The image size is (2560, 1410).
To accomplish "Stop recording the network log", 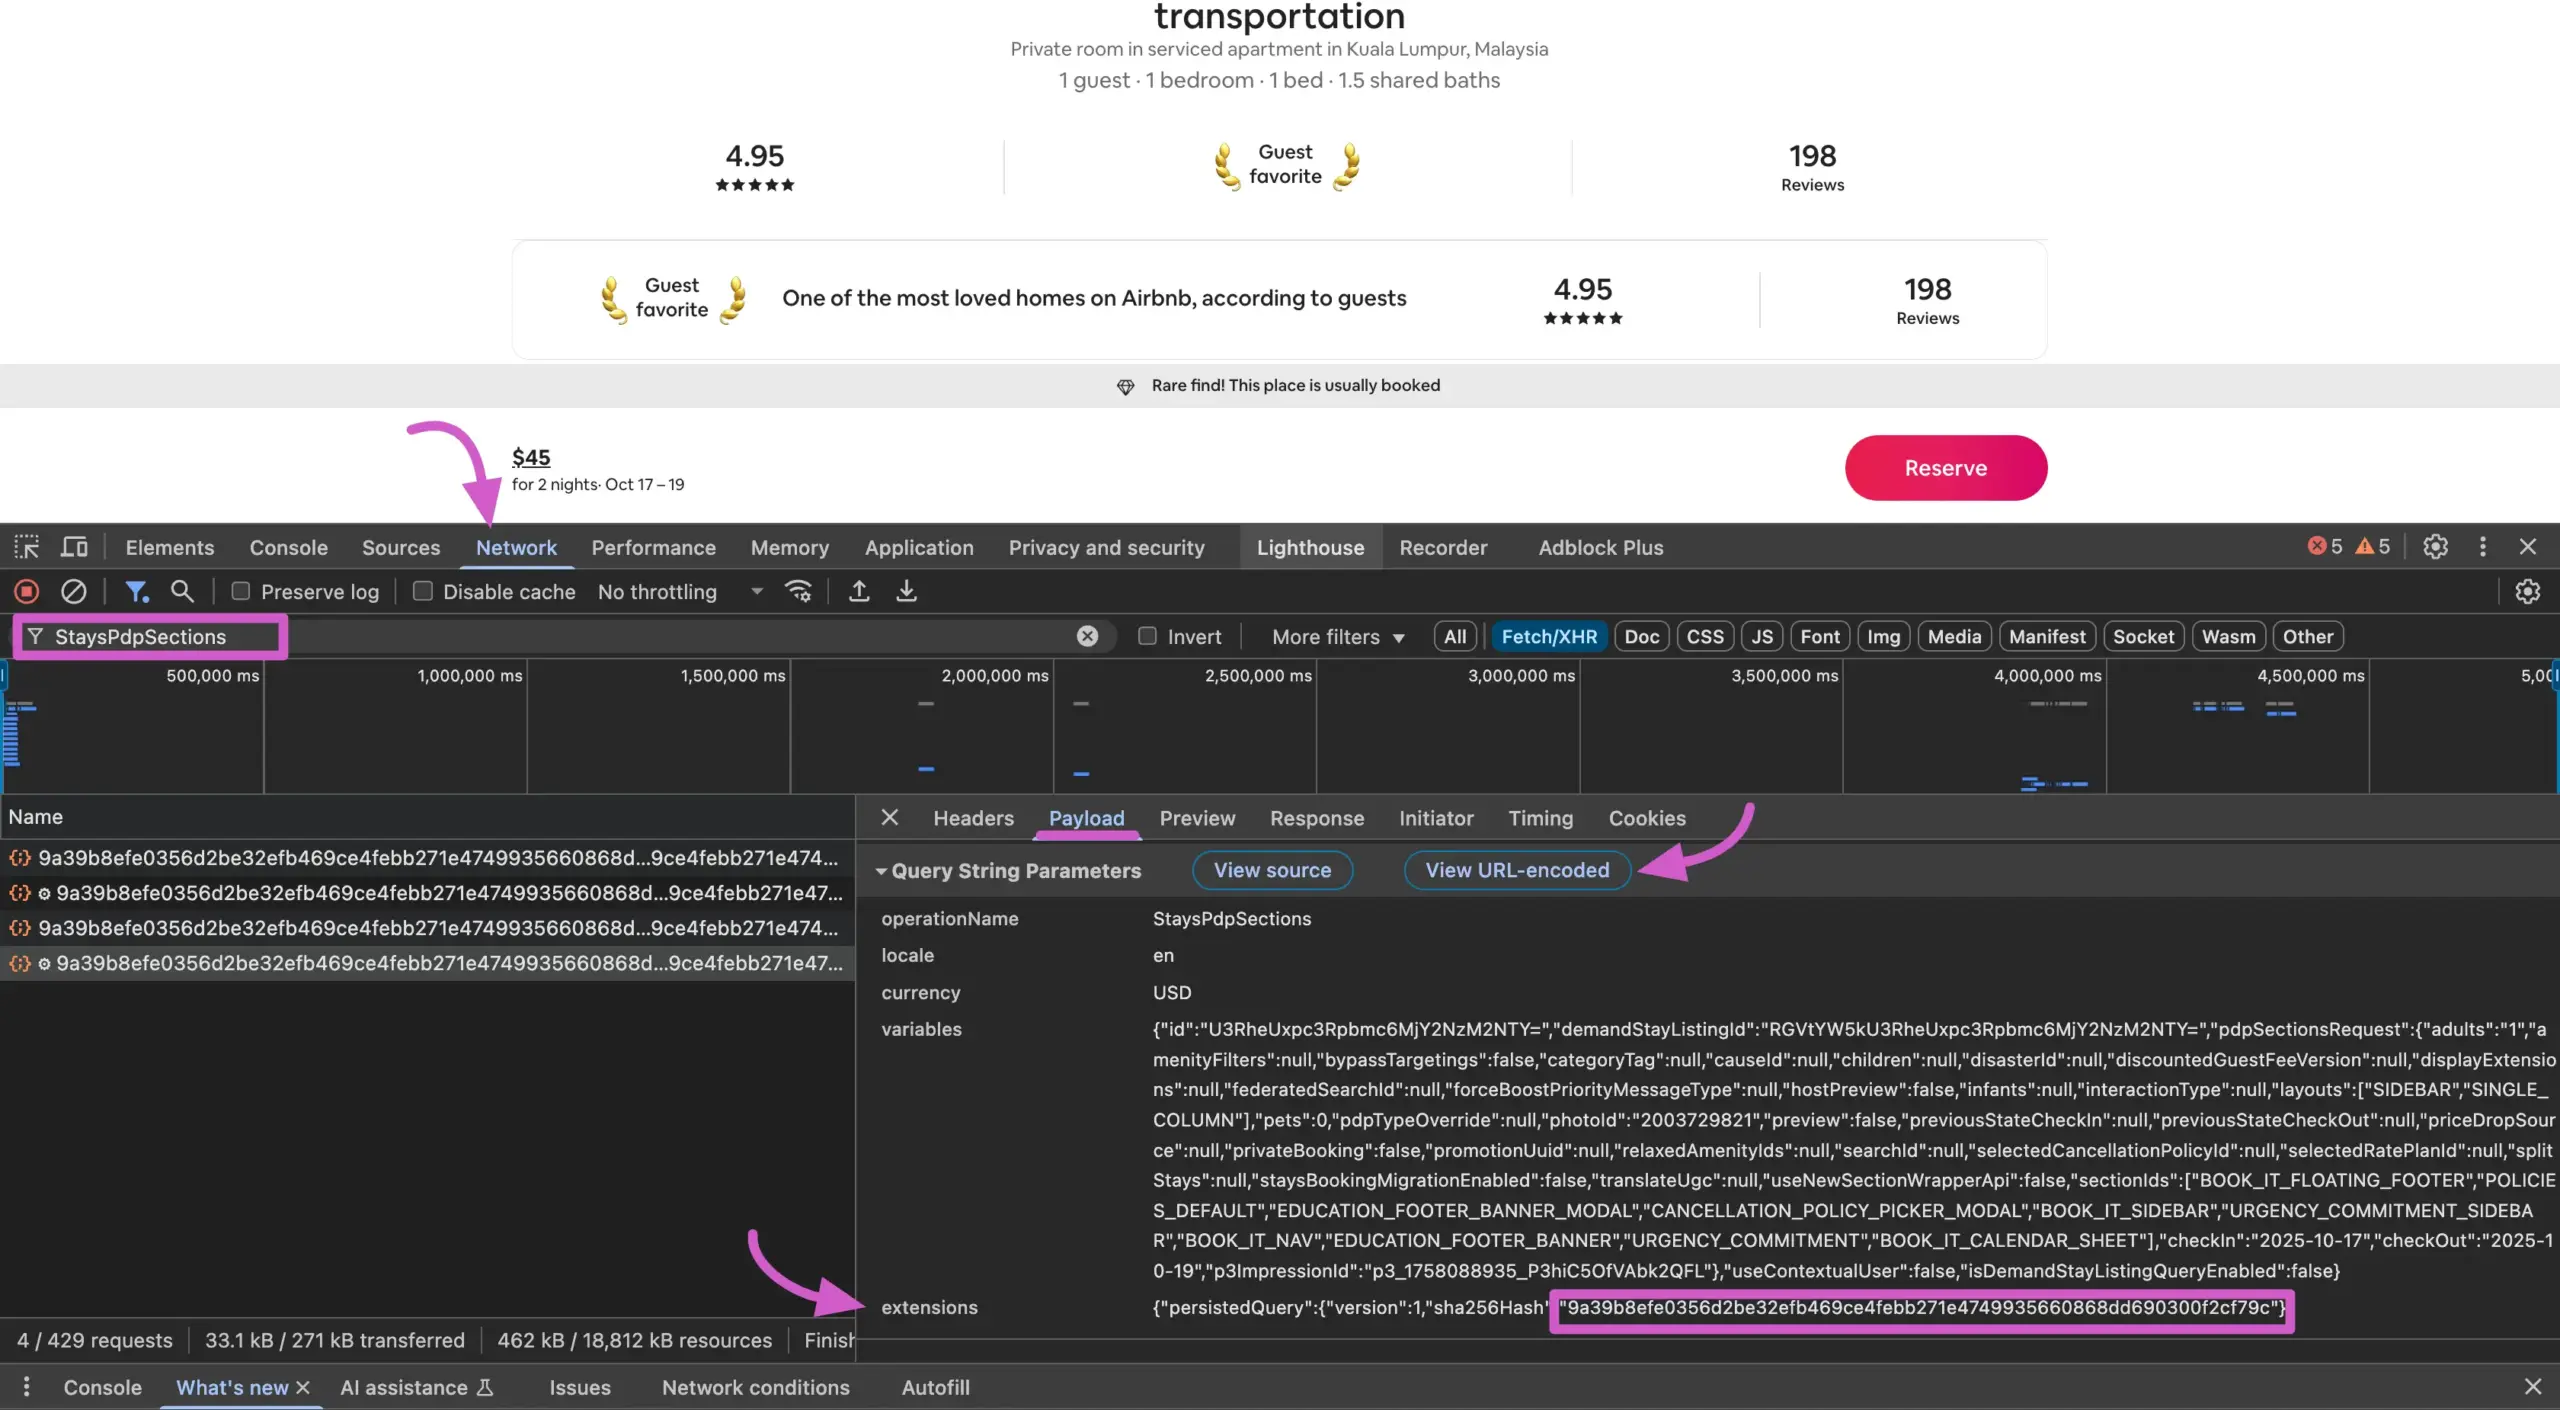I will point(27,592).
